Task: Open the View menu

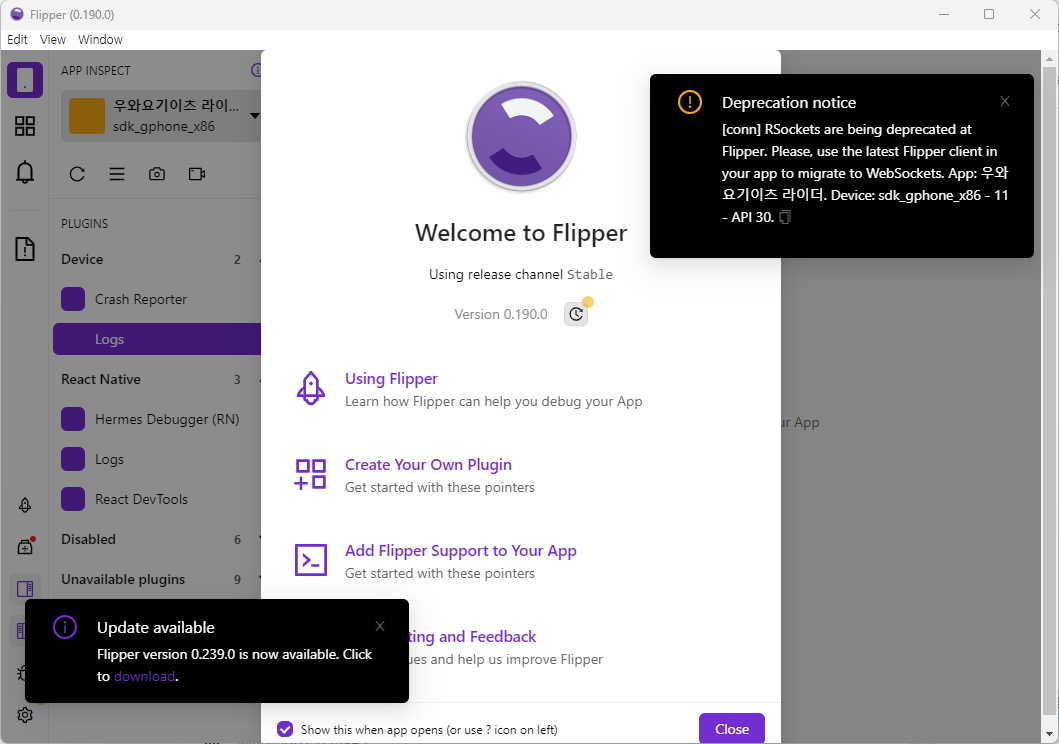Action: click(53, 40)
